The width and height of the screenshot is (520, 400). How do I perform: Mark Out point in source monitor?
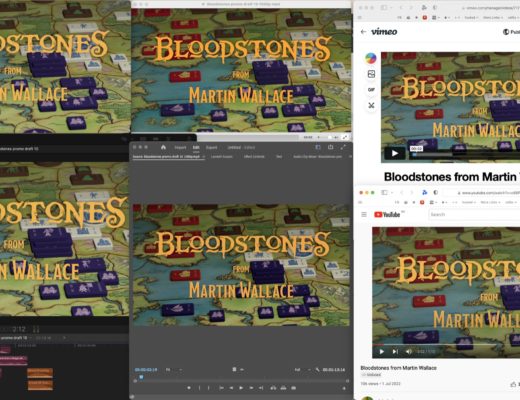pos(209,388)
